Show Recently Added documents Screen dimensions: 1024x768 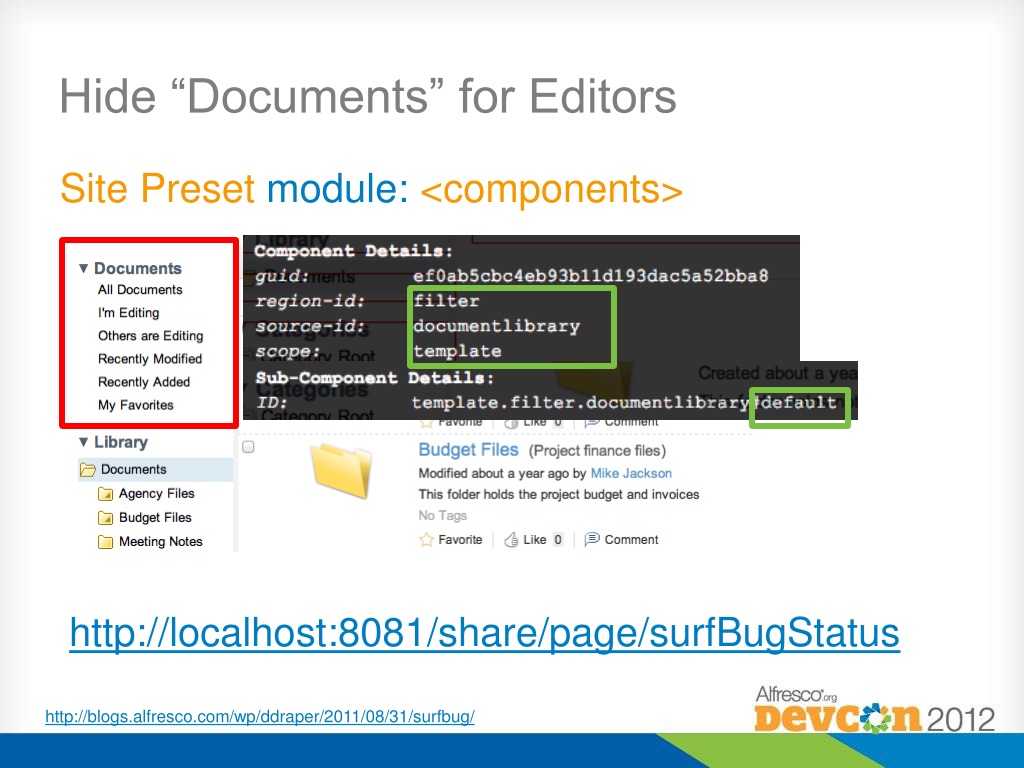pos(144,382)
